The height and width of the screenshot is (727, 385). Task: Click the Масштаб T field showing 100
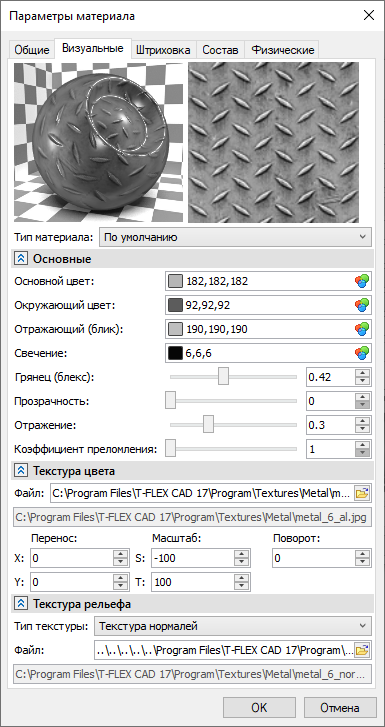pyautogui.click(x=193, y=582)
